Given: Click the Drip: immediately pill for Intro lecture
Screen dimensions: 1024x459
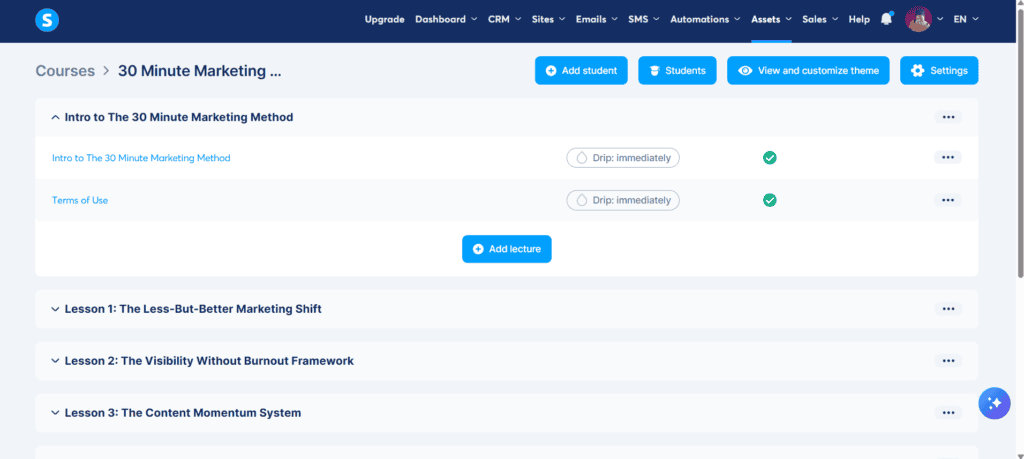Looking at the screenshot, I should point(623,157).
